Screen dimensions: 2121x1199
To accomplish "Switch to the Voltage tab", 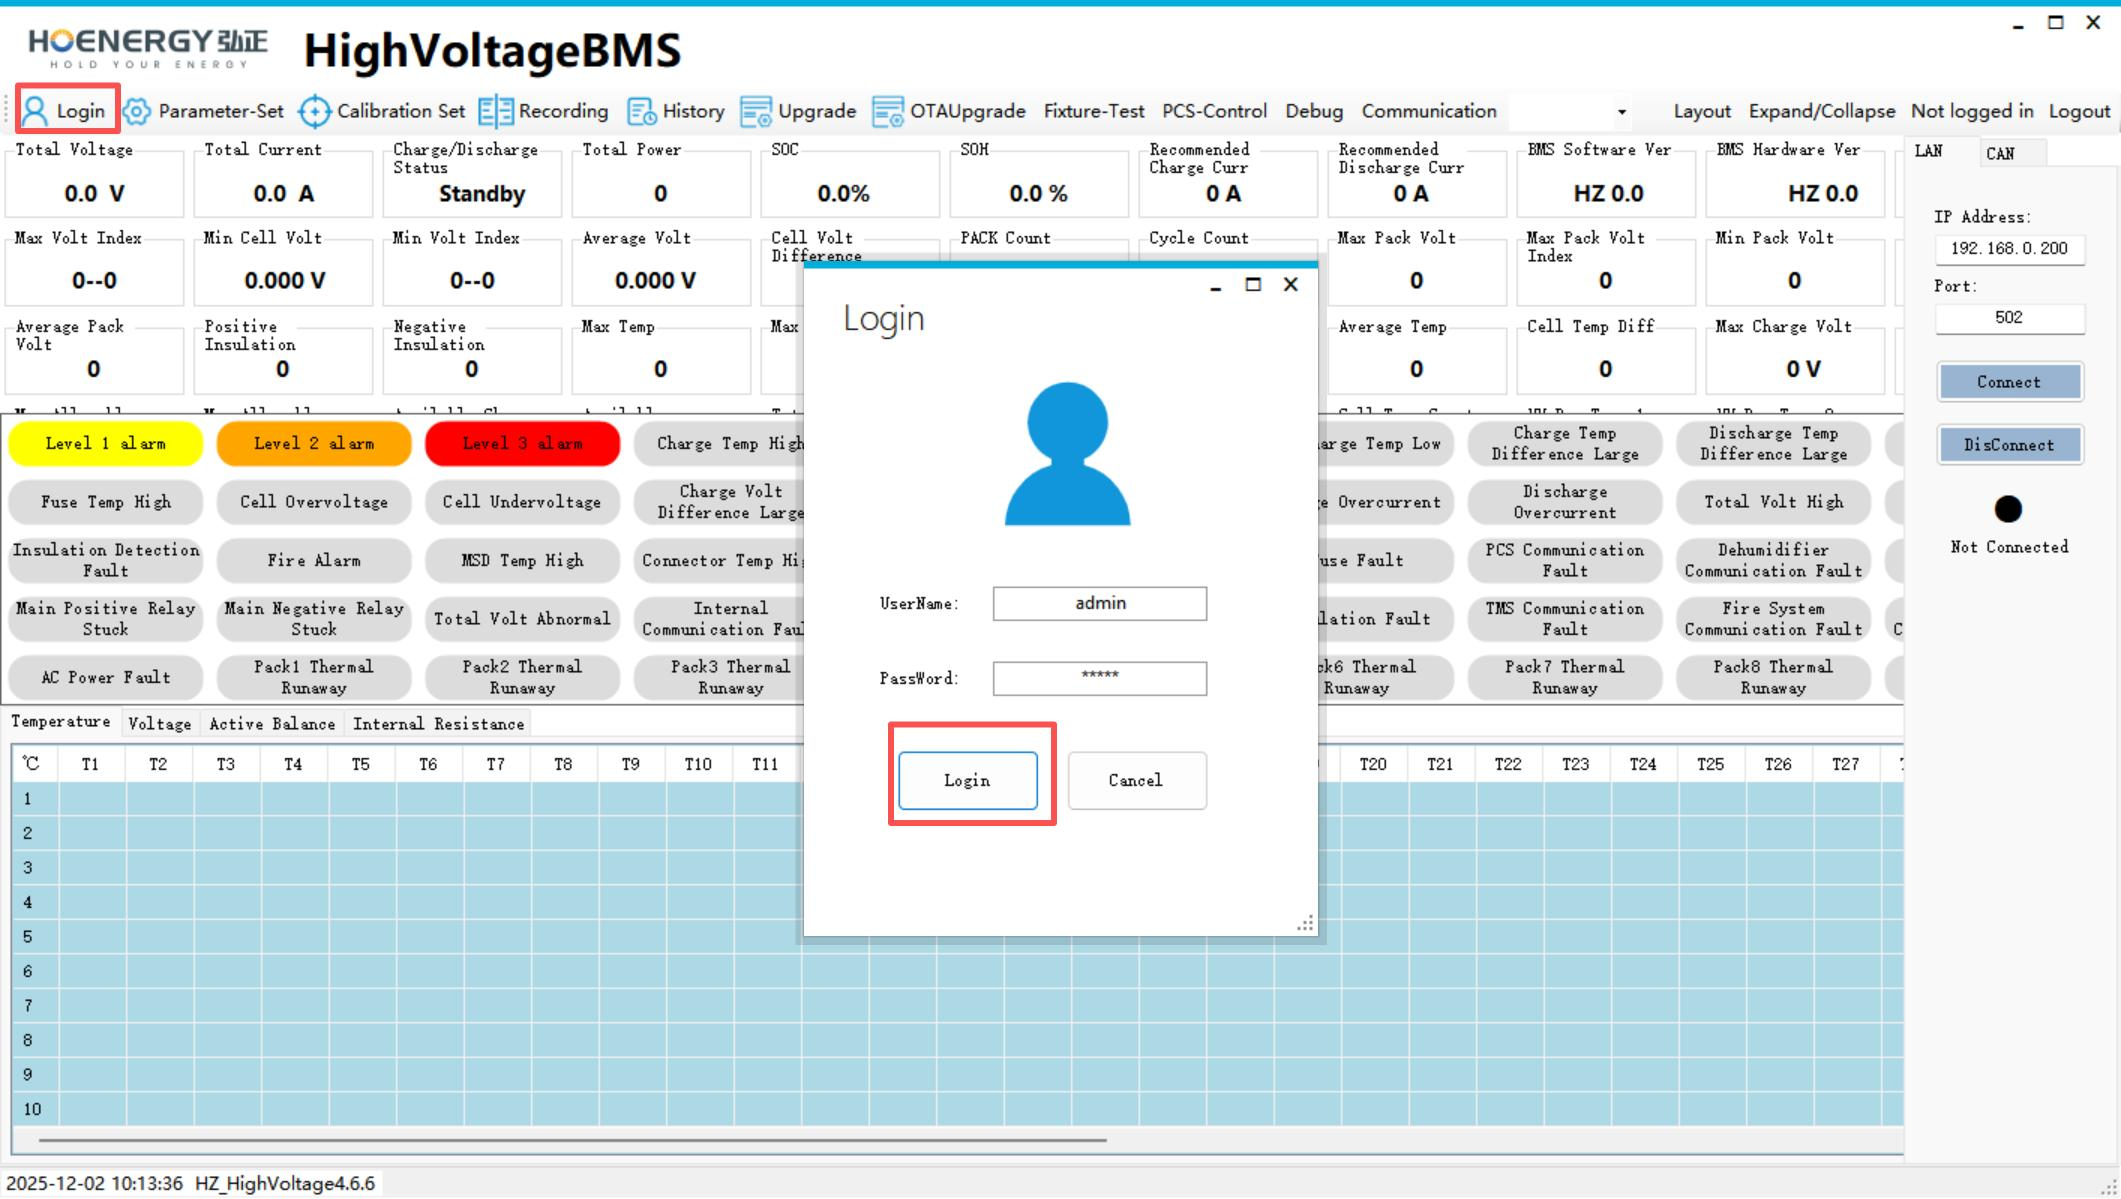I will pos(160,723).
